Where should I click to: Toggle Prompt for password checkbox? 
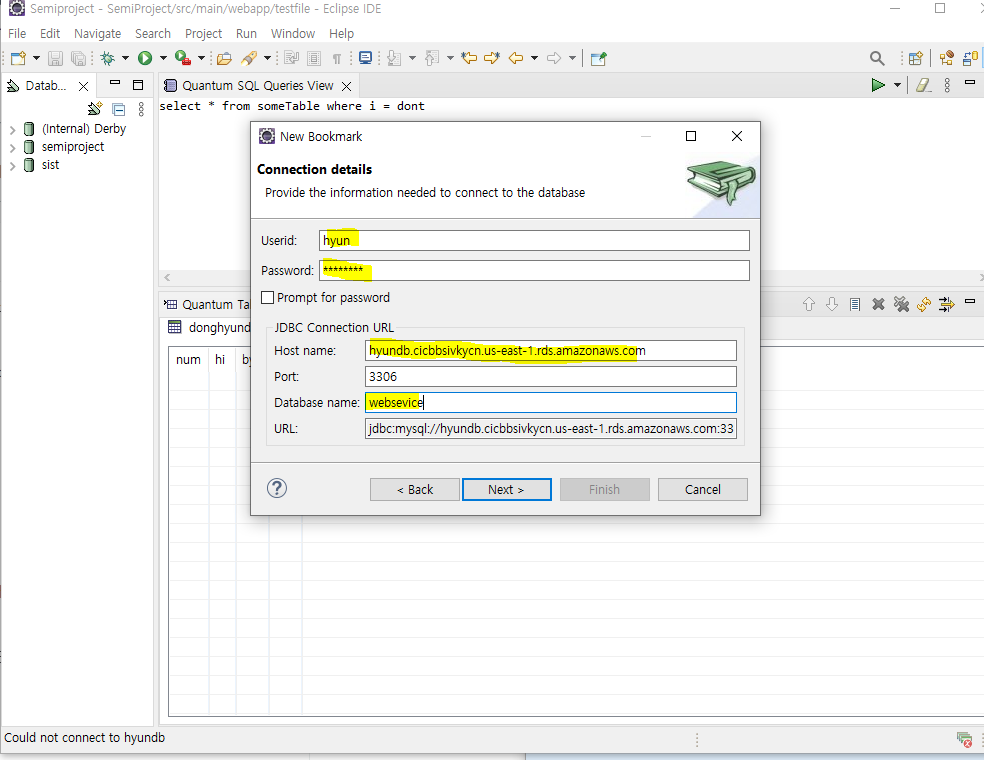coord(267,297)
